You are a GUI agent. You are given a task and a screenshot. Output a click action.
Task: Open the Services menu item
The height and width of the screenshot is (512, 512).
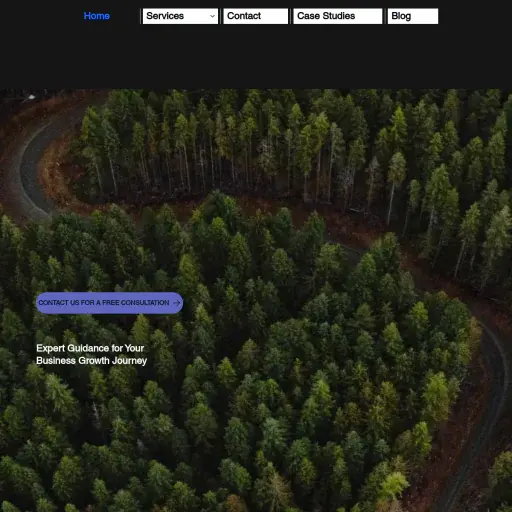pyautogui.click(x=180, y=16)
